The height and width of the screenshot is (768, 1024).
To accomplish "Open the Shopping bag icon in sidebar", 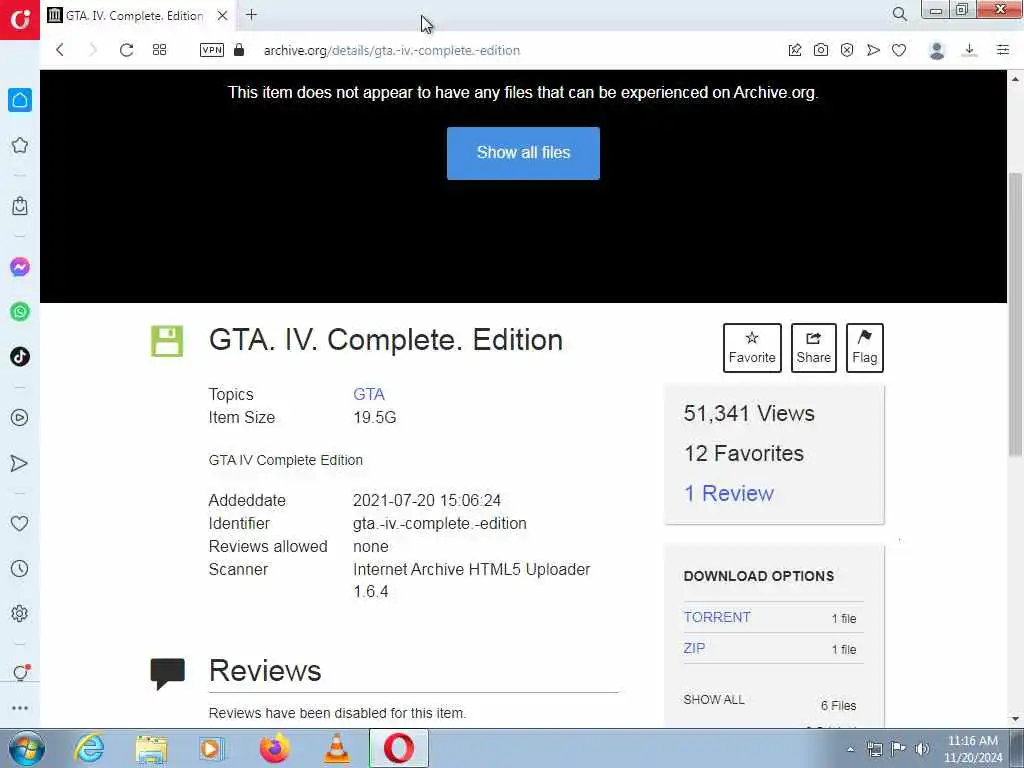I will [x=20, y=206].
